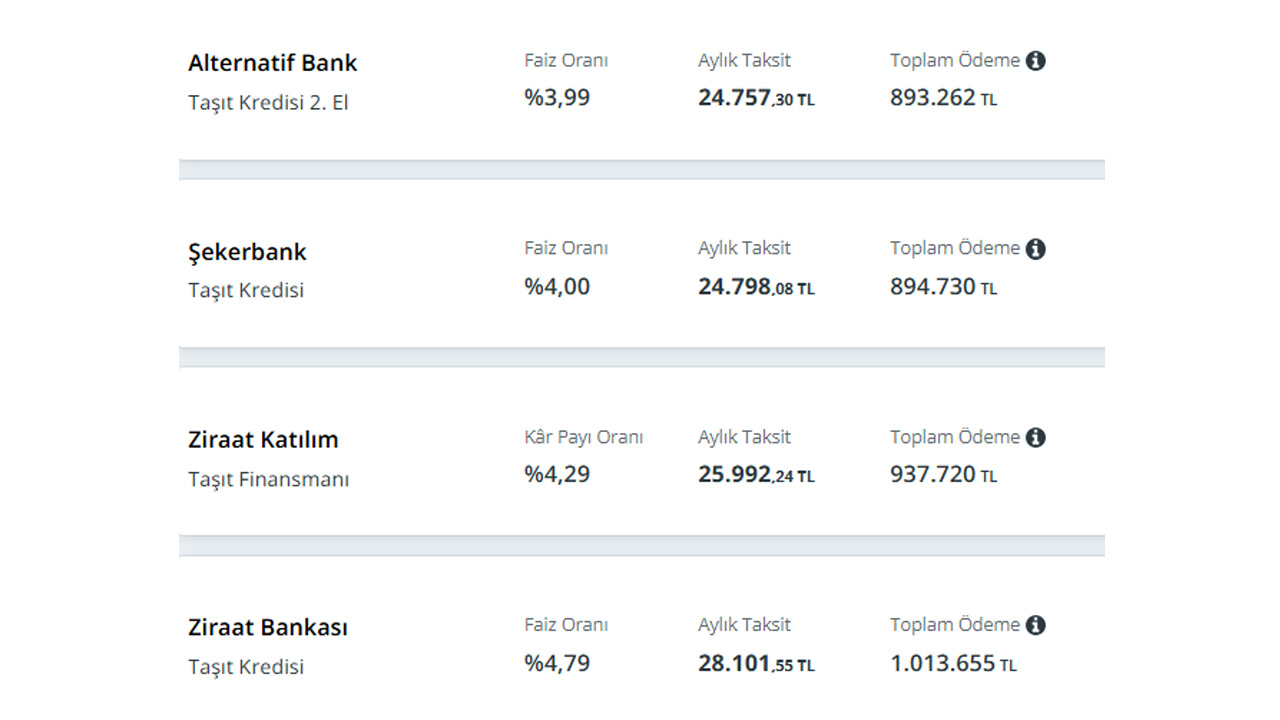This screenshot has width=1280, height=720.
Task: Click the 28.101,55 TL monthly installment
Action: pos(756,663)
